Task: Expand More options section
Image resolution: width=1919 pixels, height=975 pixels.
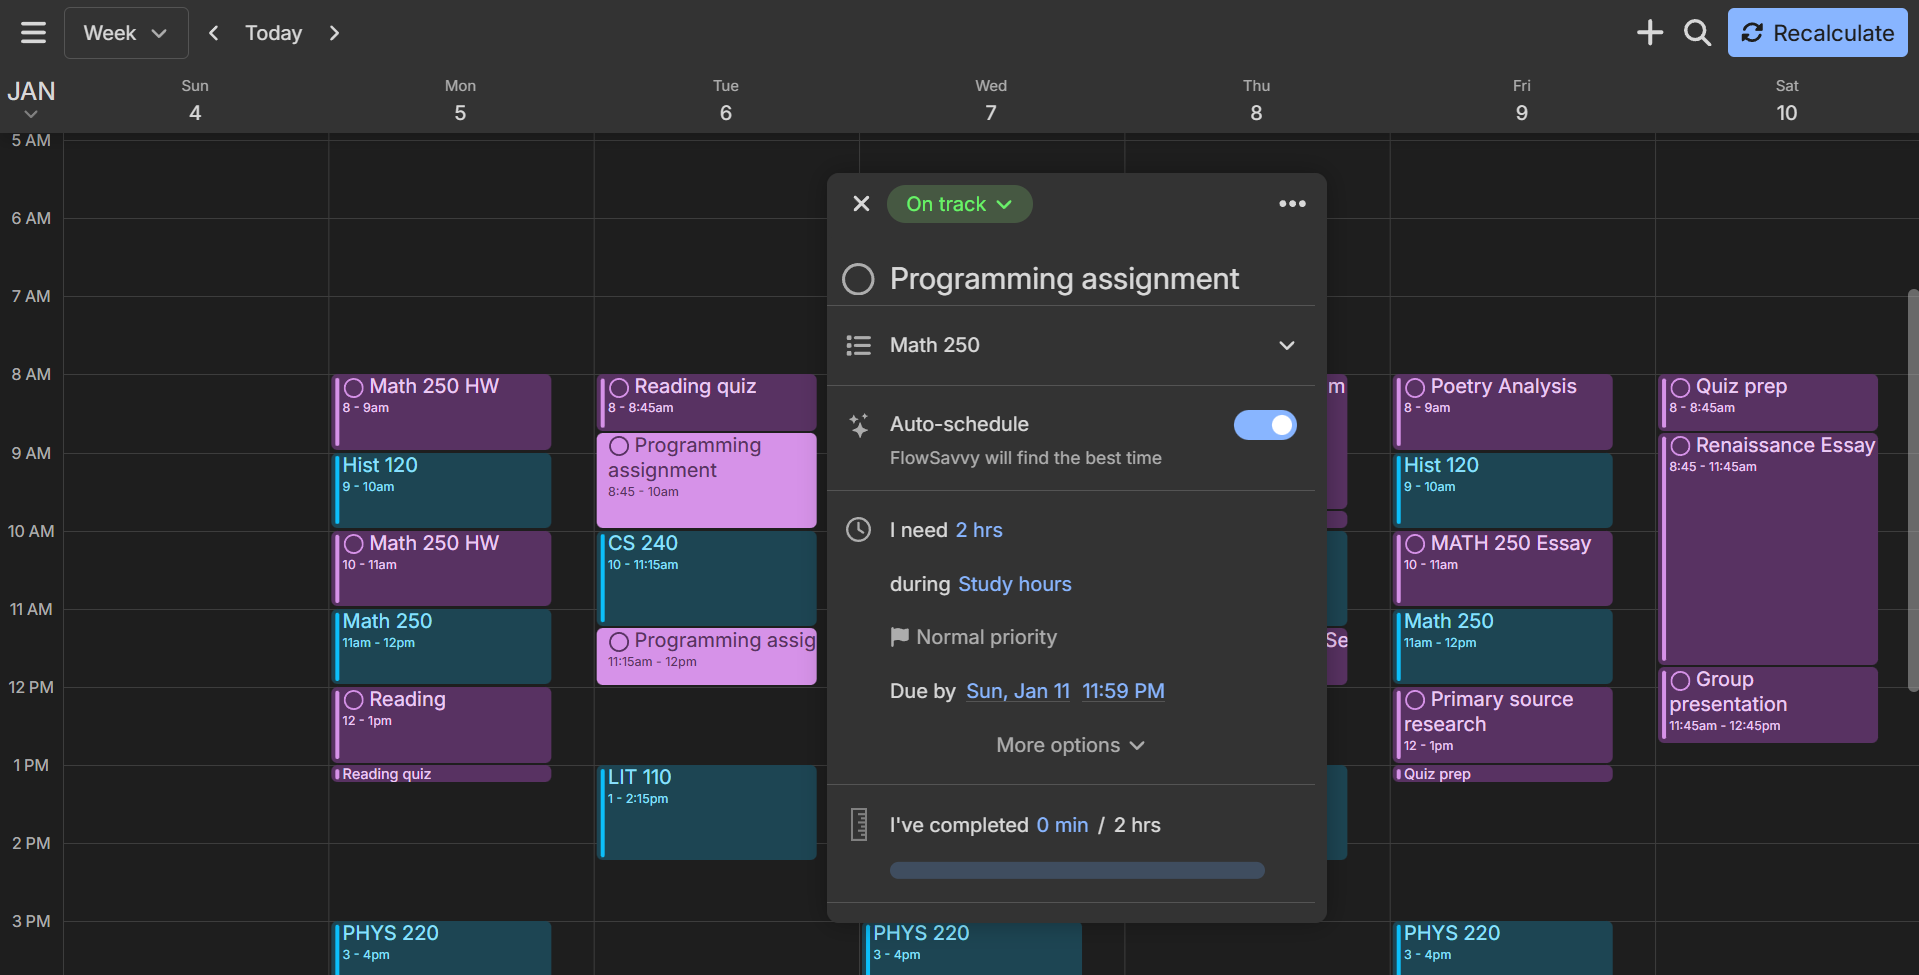Action: pyautogui.click(x=1070, y=745)
